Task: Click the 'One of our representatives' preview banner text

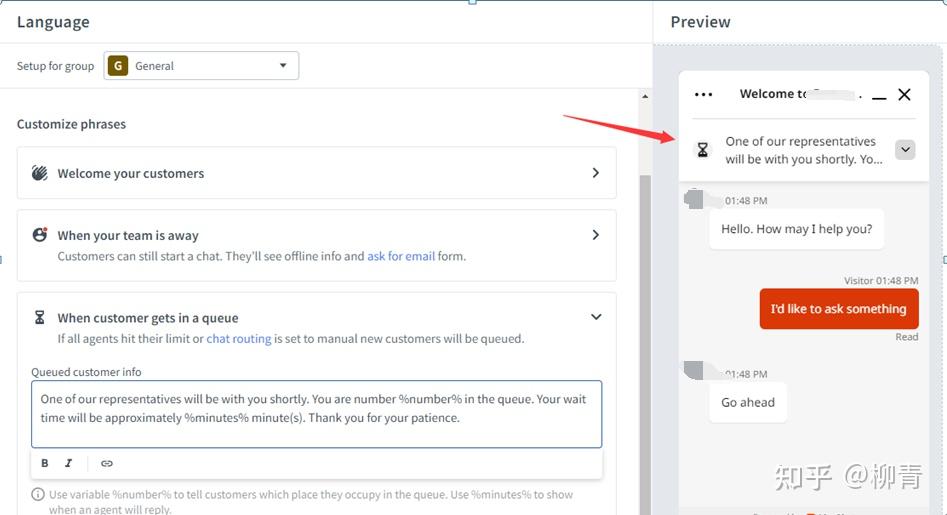Action: point(804,150)
